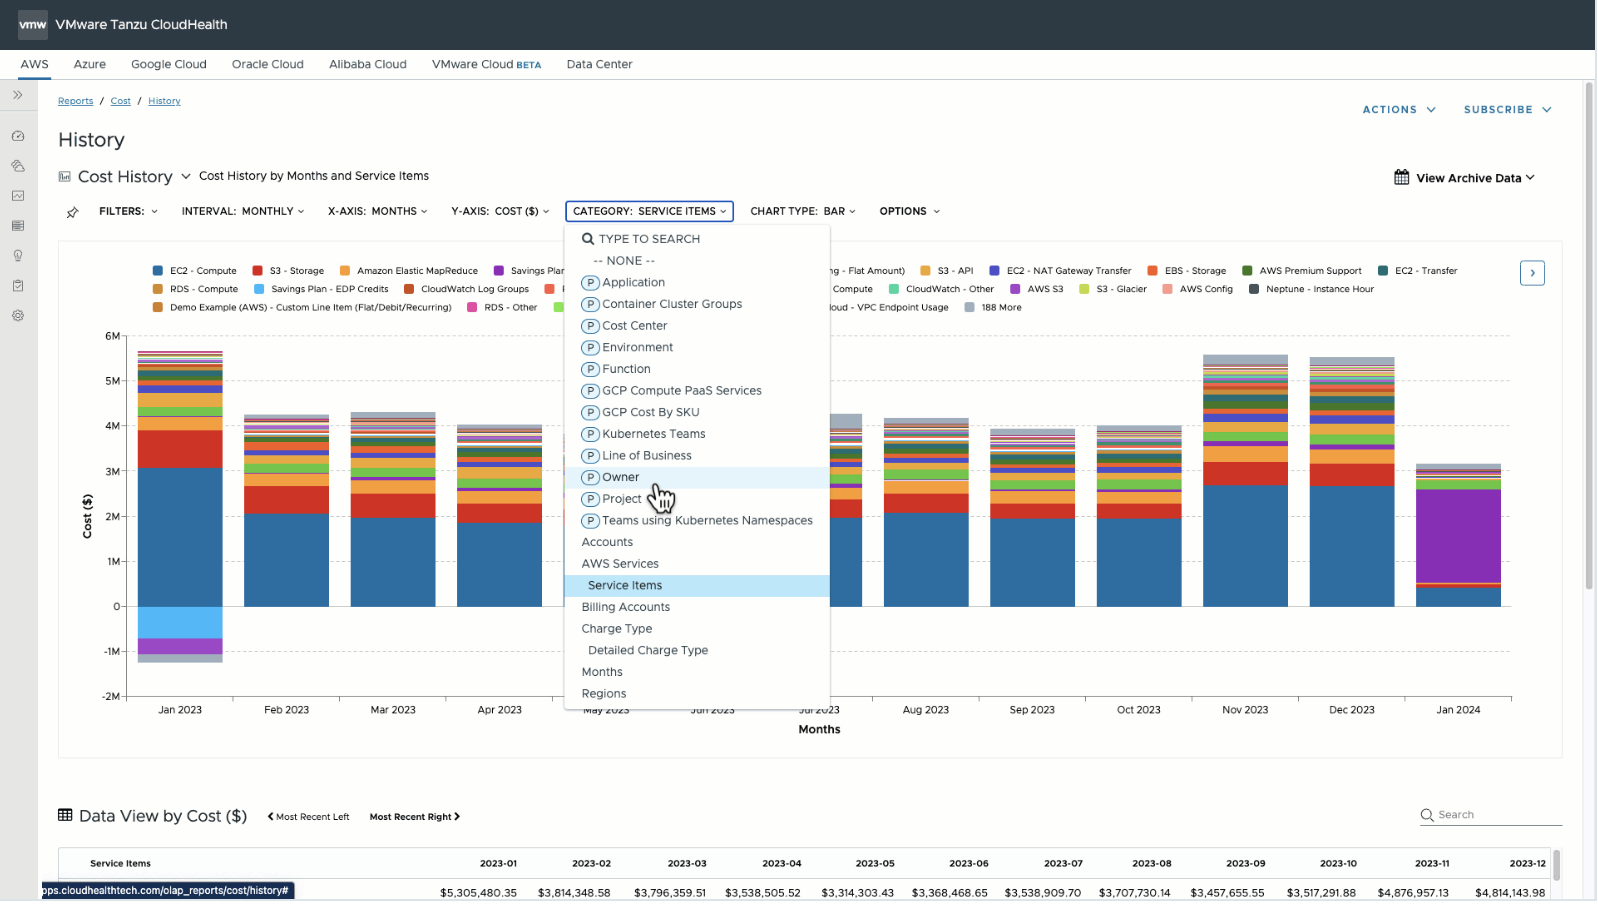
Task: Open the gear settings icon in sidebar
Action: click(18, 316)
